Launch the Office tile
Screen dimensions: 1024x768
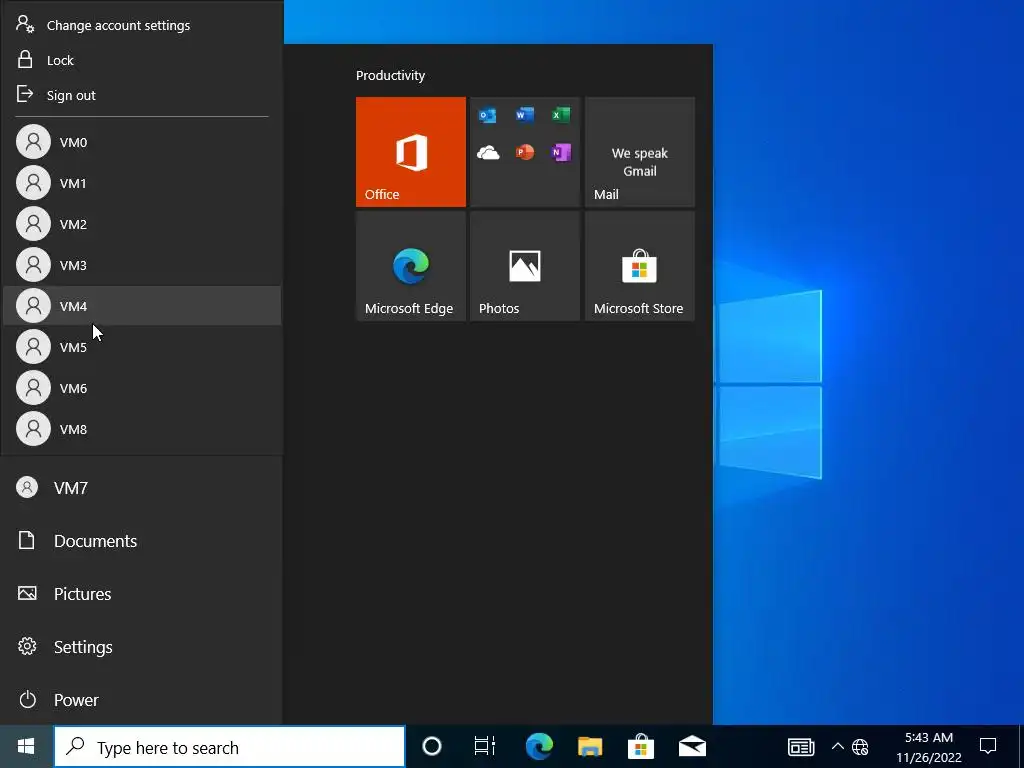[411, 152]
